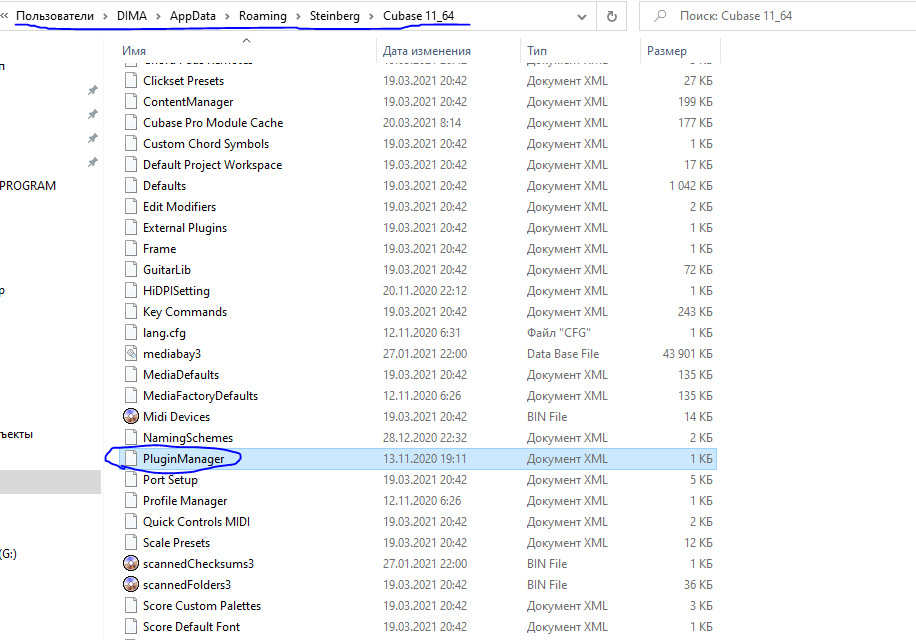Click the Default Project Workspace file icon
The width and height of the screenshot is (916, 640).
[x=131, y=165]
